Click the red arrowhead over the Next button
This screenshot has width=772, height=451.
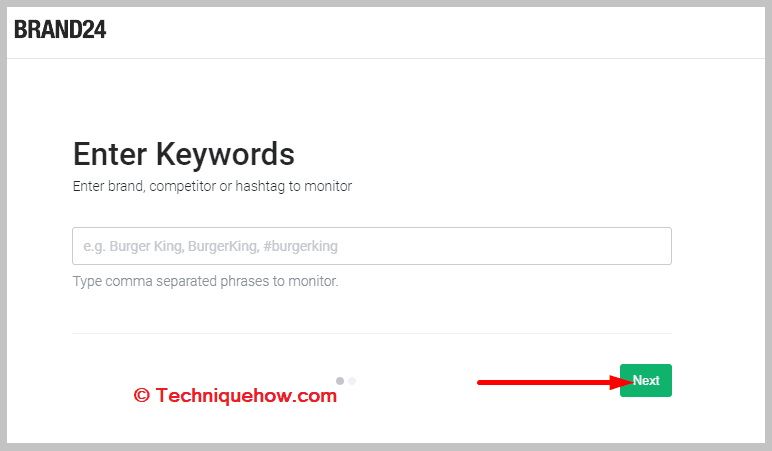(x=621, y=382)
